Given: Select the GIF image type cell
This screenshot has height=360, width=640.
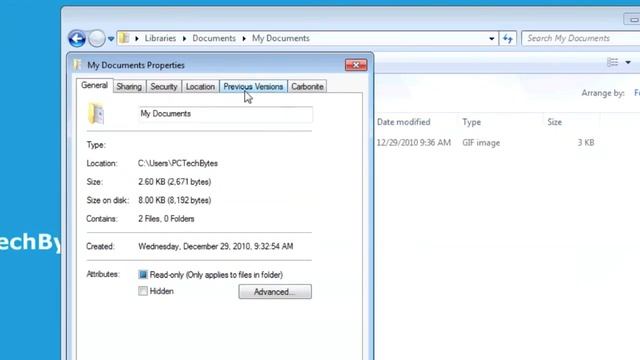Looking at the screenshot, I should (x=481, y=143).
